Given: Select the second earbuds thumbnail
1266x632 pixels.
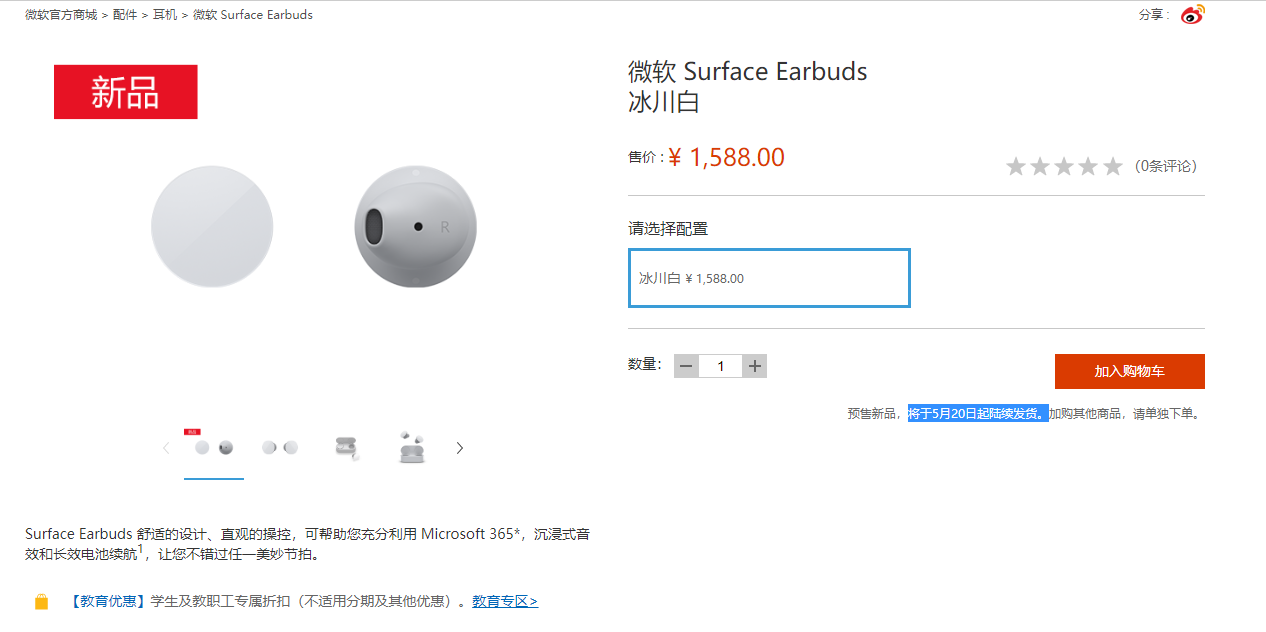Looking at the screenshot, I should 280,448.
